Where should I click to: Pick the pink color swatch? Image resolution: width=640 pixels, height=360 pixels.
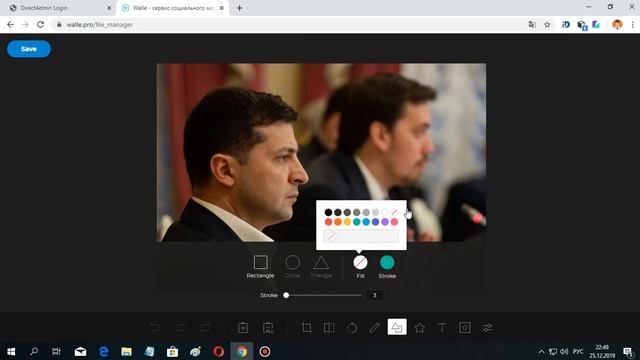(394, 222)
